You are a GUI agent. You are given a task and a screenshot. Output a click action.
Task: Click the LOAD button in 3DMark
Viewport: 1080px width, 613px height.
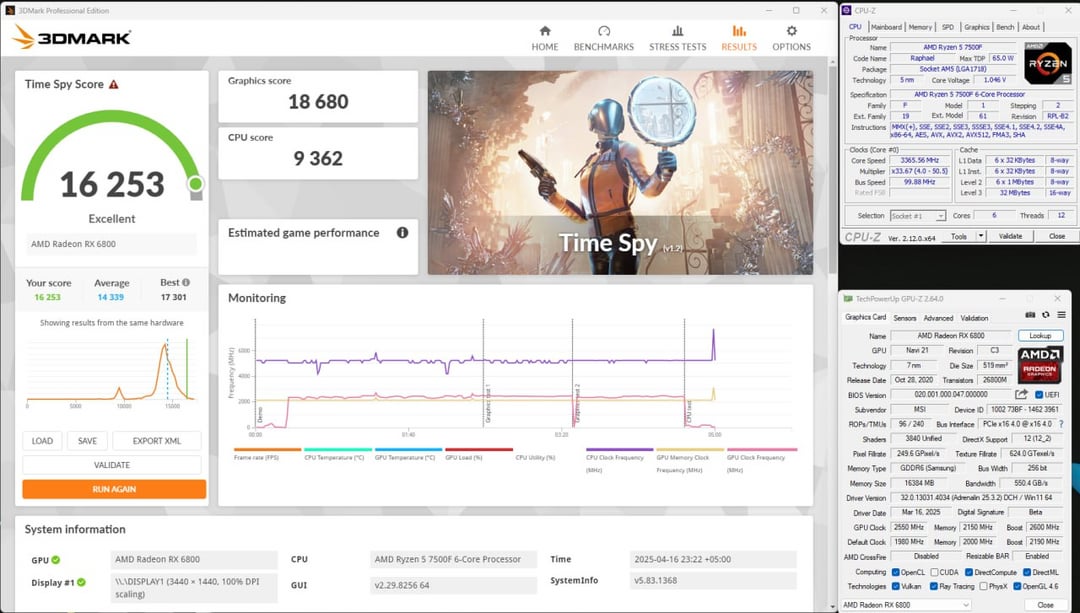tap(42, 441)
